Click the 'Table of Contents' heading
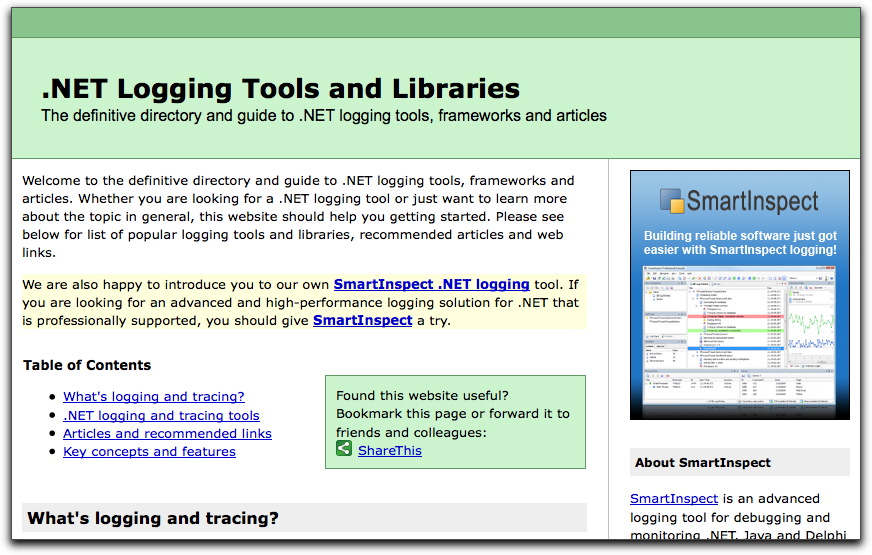 (x=87, y=365)
